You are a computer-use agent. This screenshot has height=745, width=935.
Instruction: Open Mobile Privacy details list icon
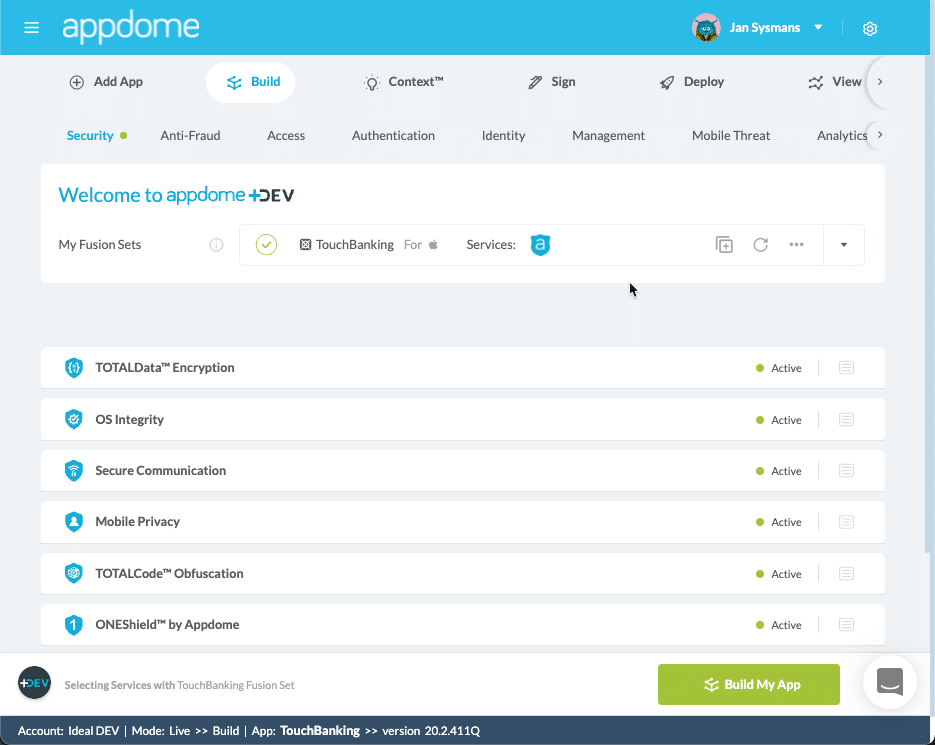tap(846, 522)
